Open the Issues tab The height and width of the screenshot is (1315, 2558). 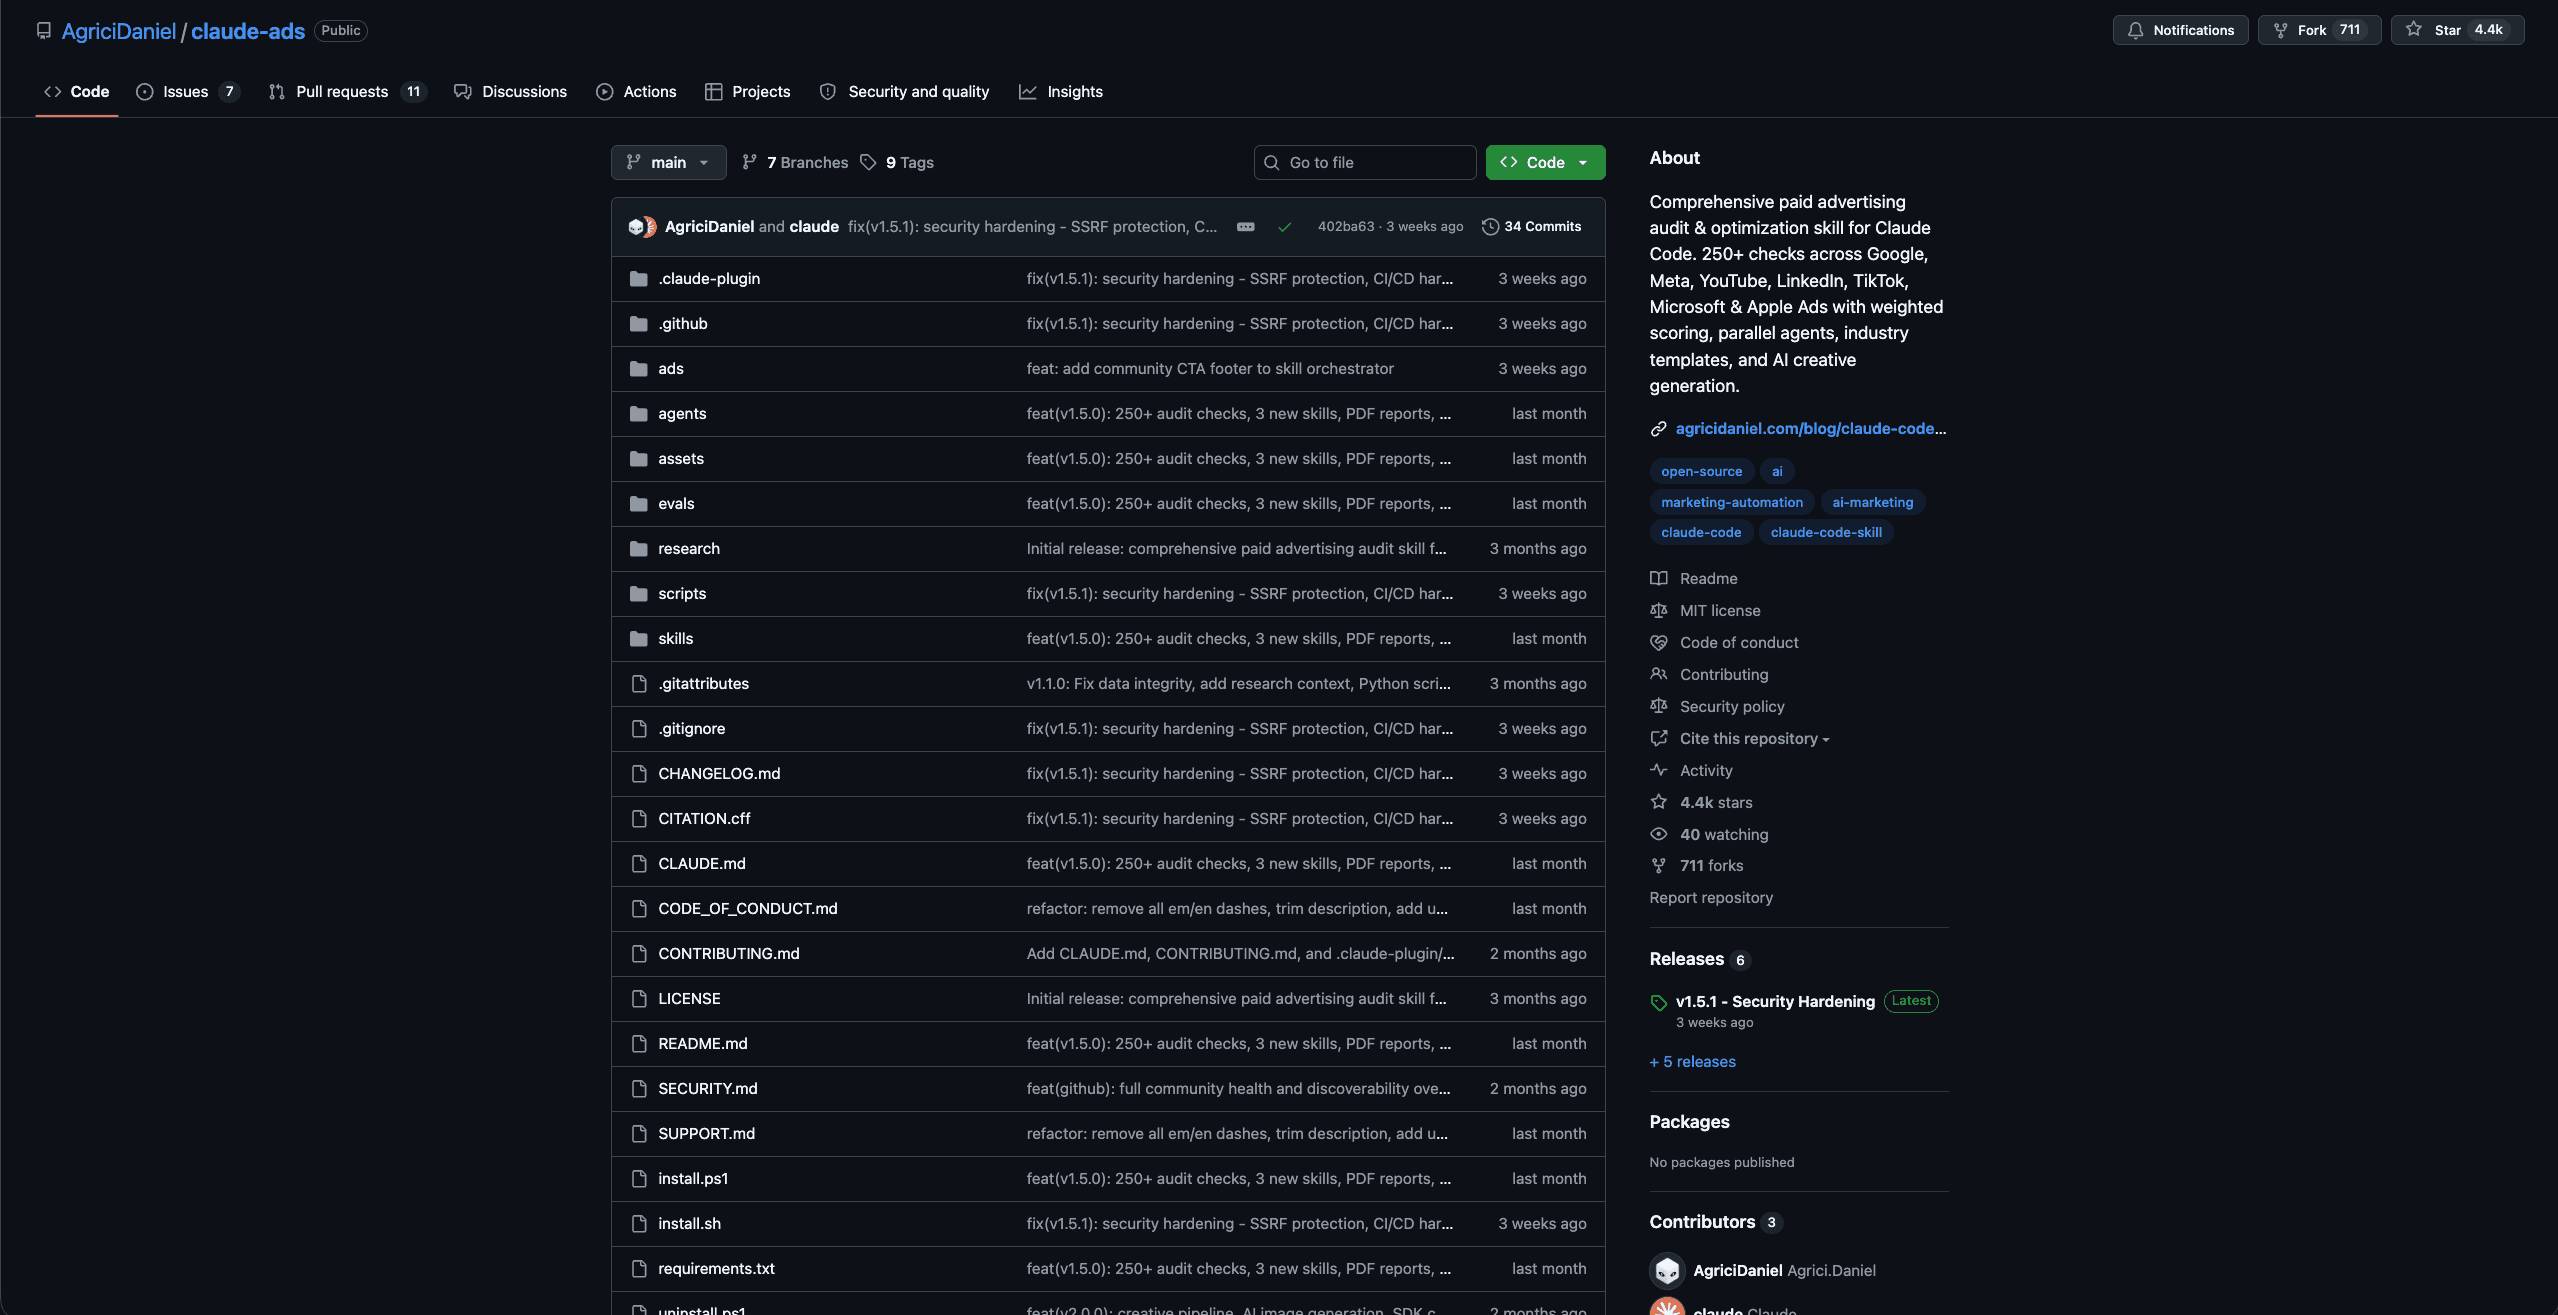(187, 91)
